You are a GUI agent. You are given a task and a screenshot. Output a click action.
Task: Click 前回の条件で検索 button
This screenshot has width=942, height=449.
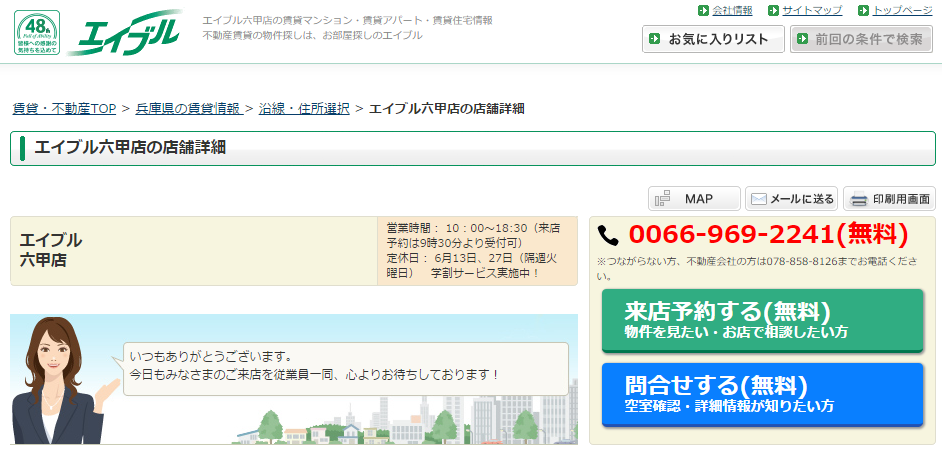tap(861, 39)
